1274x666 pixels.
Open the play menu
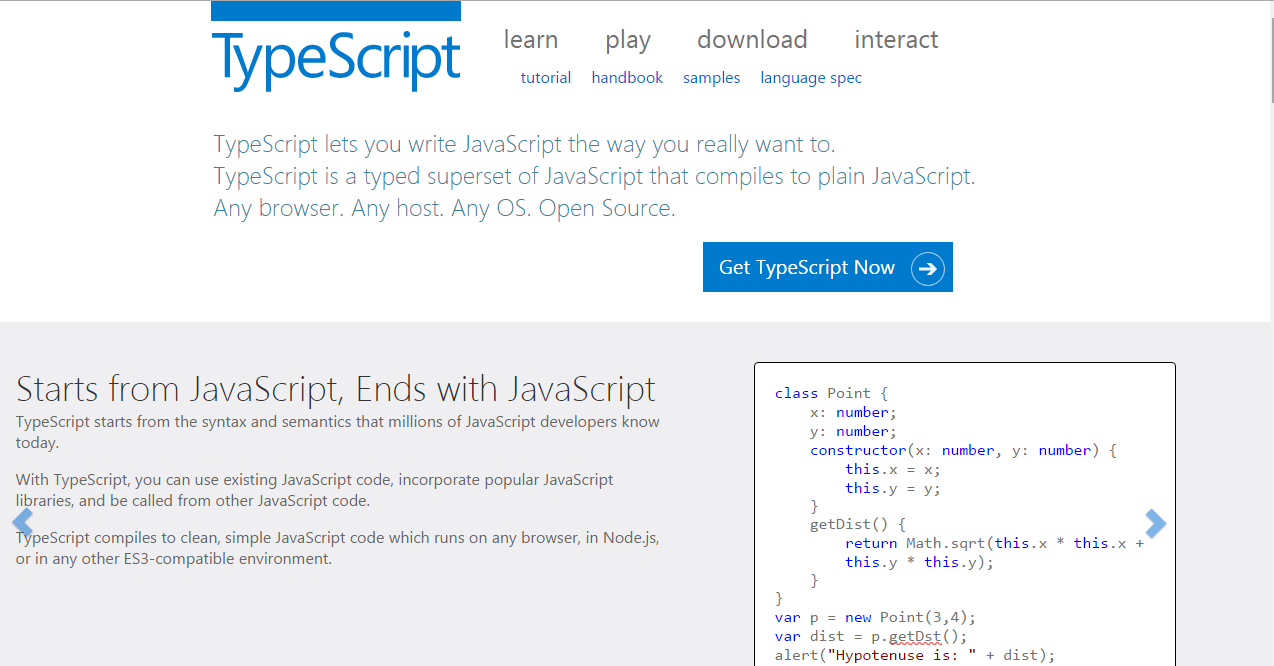(x=627, y=40)
